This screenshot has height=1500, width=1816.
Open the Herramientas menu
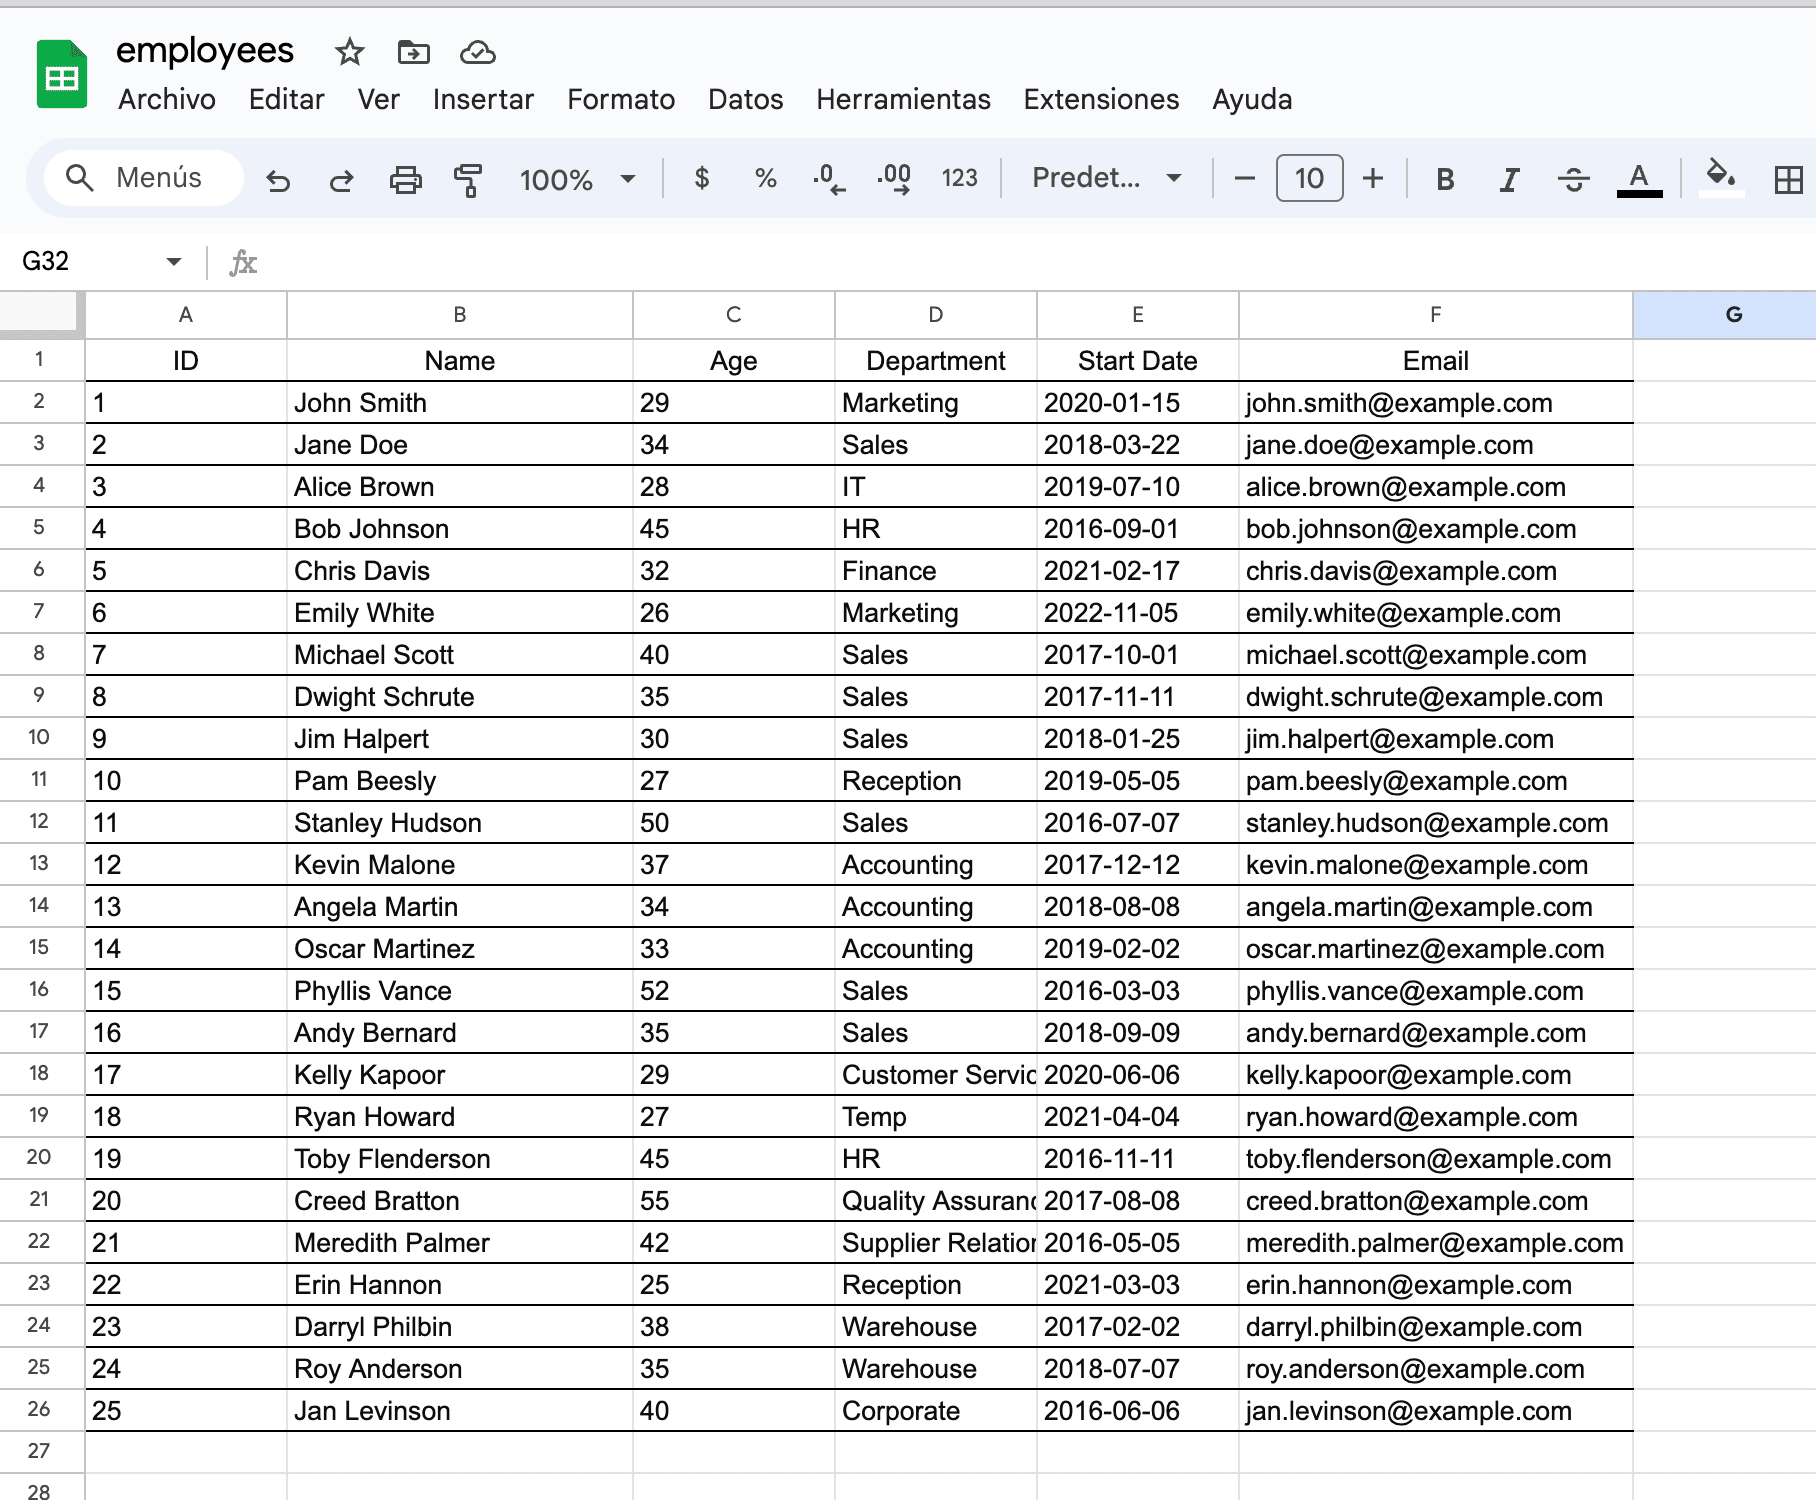click(902, 99)
